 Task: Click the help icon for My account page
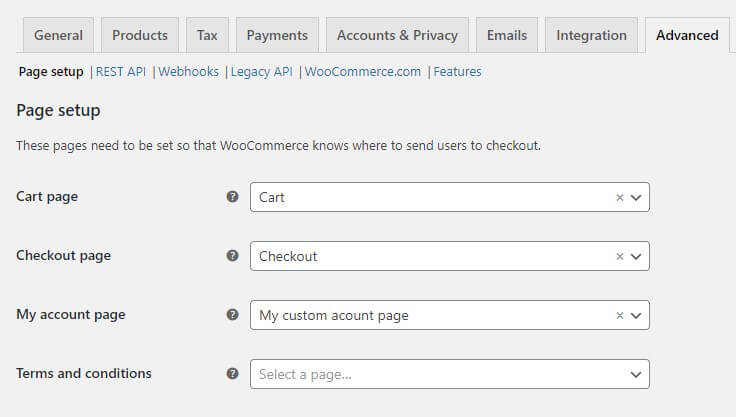(x=232, y=315)
